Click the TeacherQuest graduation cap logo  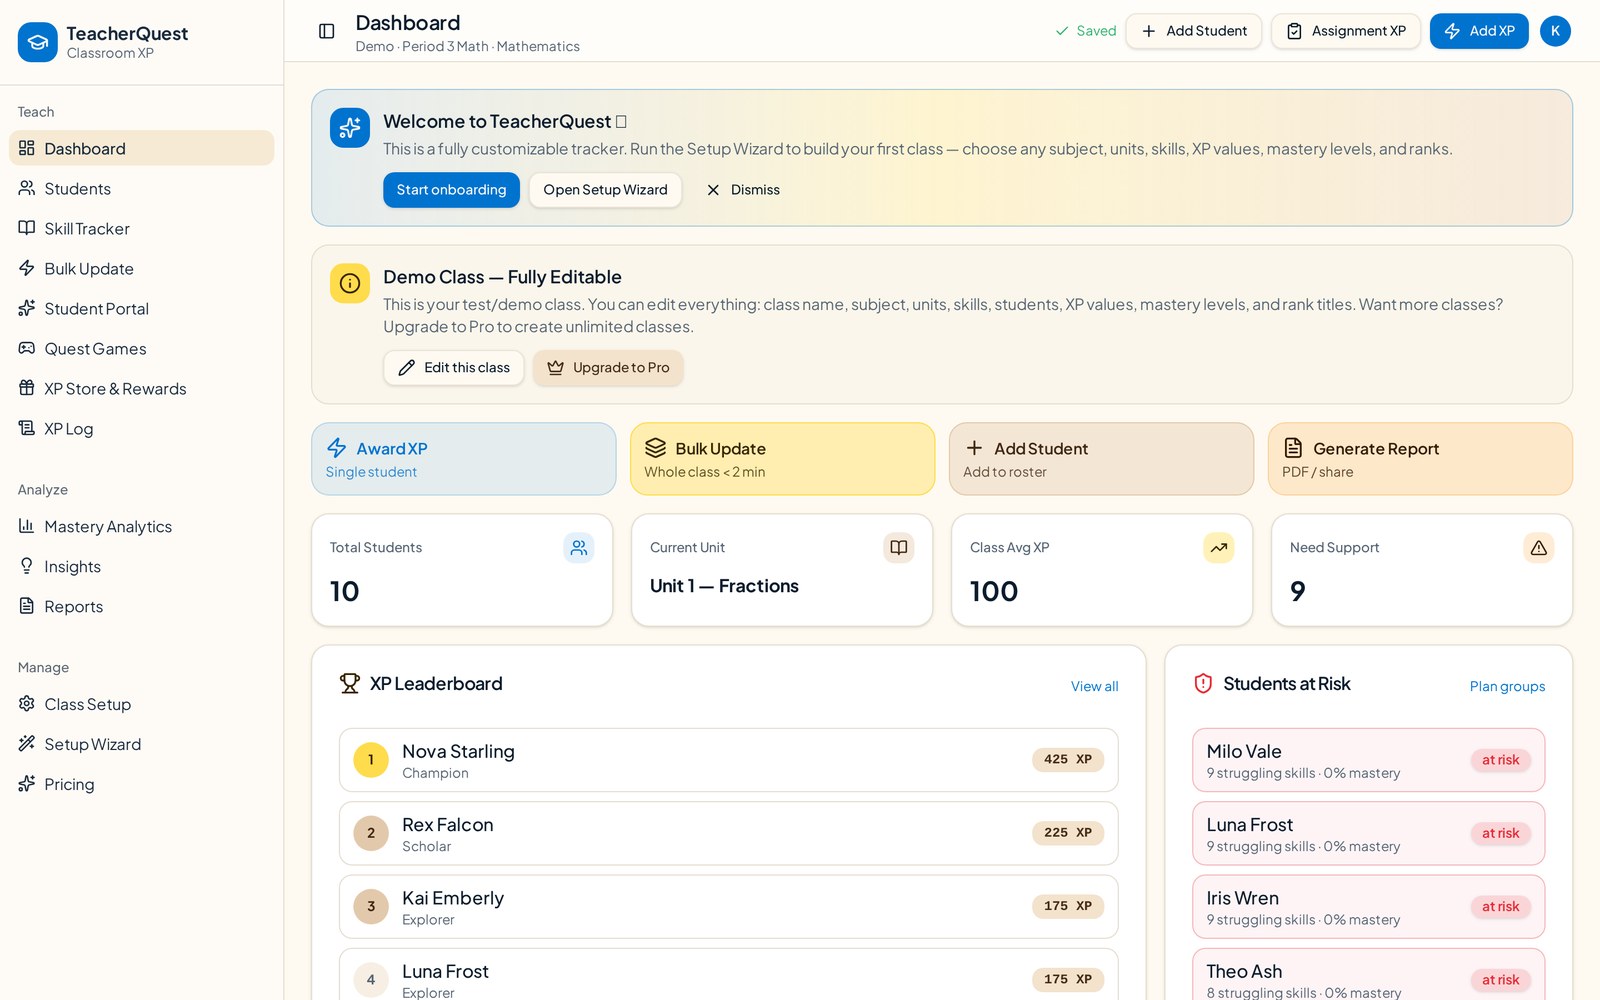click(x=38, y=42)
